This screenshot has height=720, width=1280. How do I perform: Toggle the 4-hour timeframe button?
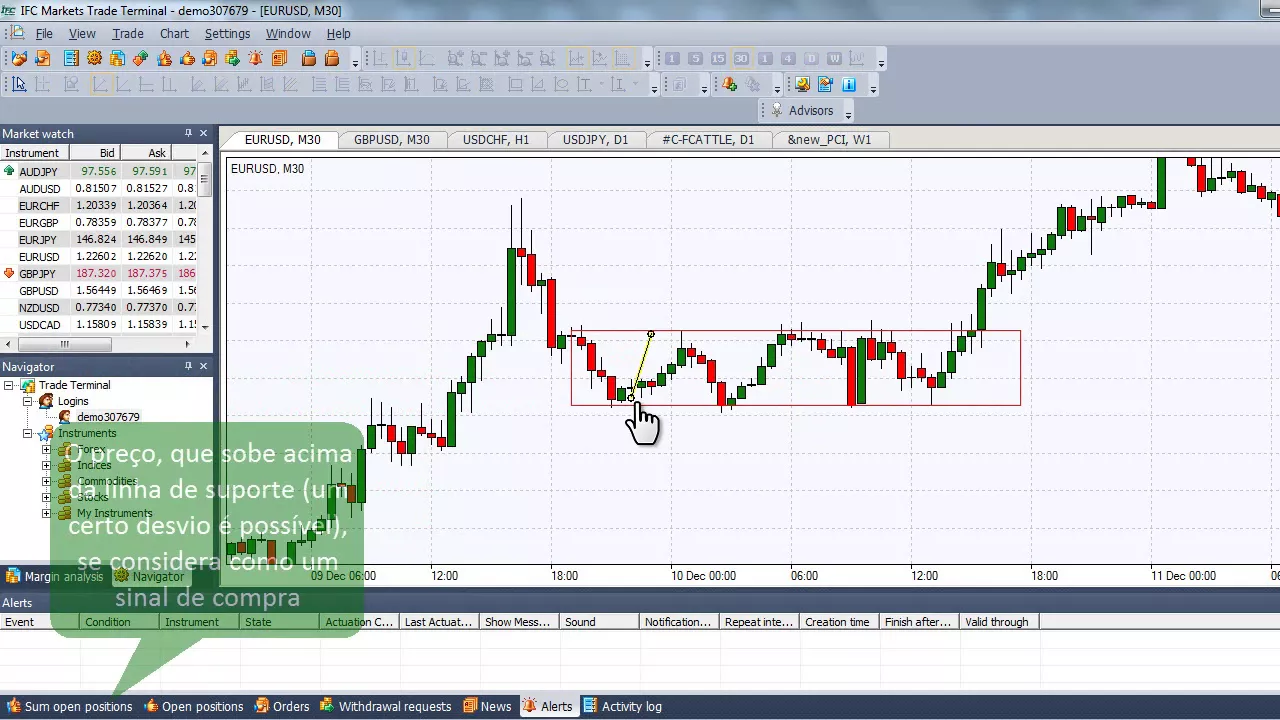788,59
